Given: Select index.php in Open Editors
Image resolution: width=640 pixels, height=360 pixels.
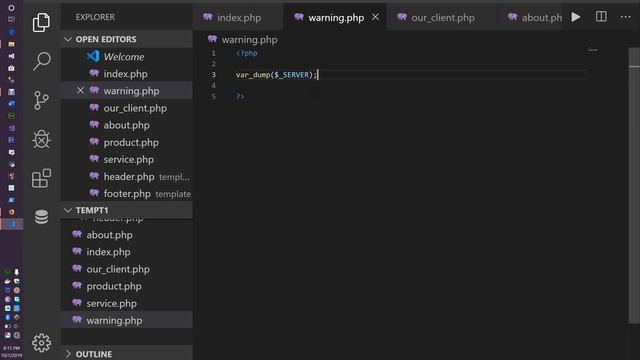Looking at the screenshot, I should (127, 74).
